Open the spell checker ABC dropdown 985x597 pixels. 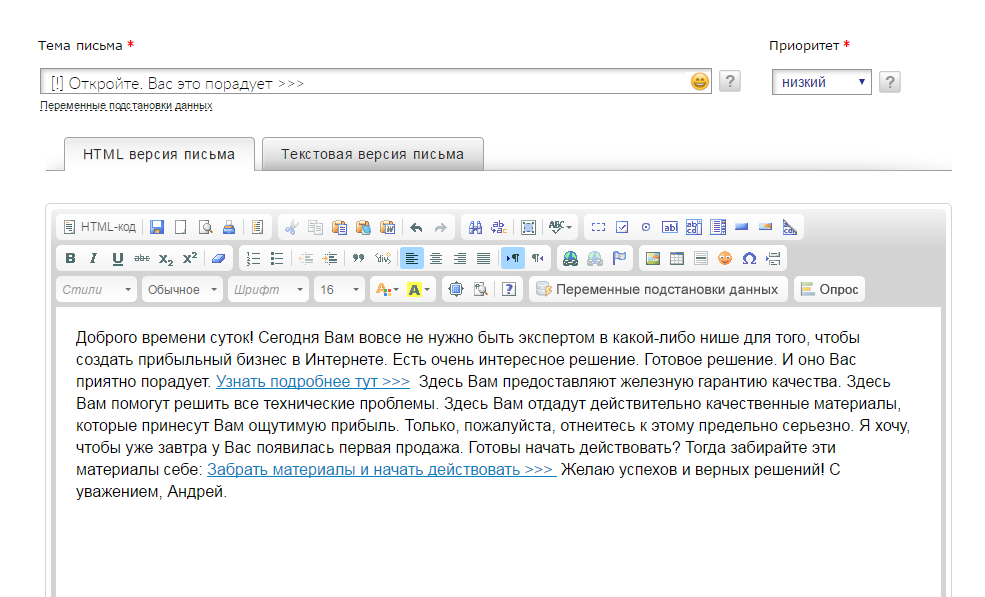pos(560,227)
